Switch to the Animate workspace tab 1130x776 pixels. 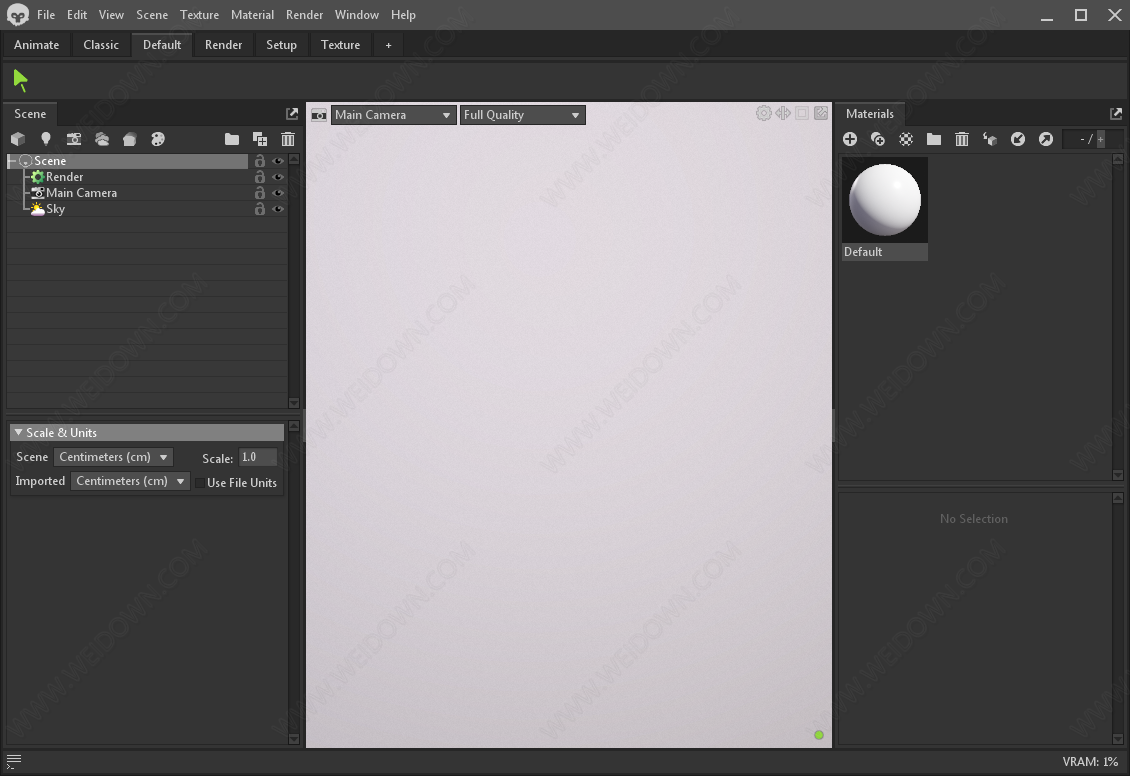click(36, 45)
